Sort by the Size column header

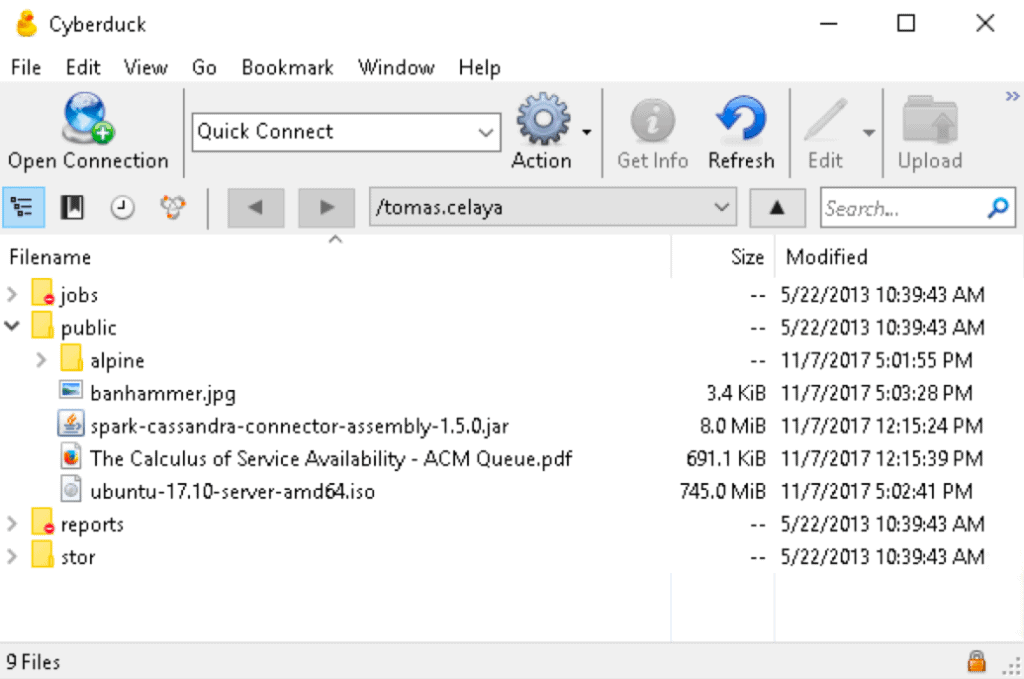(723, 257)
